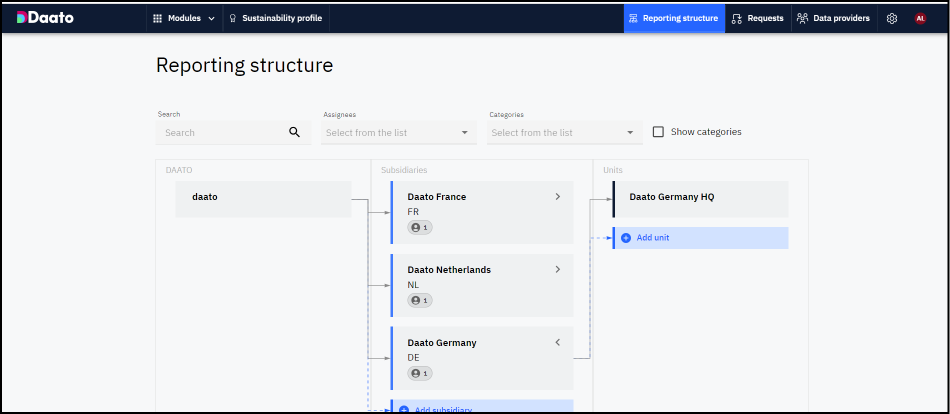Screen dimensions: 950x414
Task: Select the Daato Germany HQ unit
Action: click(700, 199)
